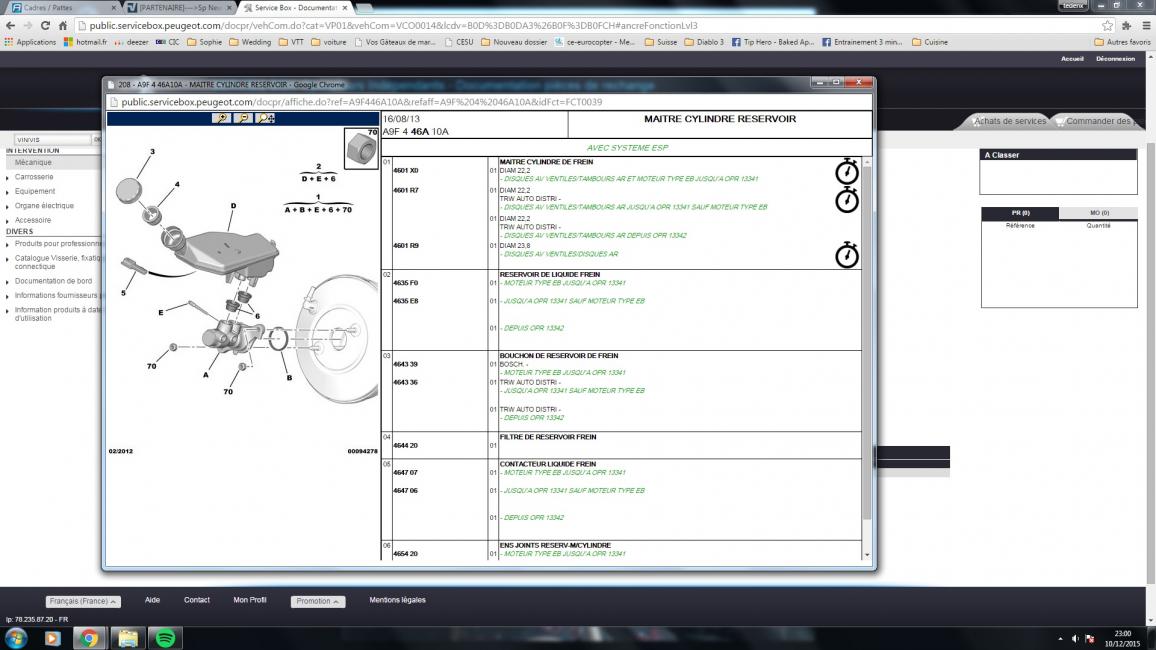Select the PR (0) tab
The image size is (1156, 650).
tap(1020, 213)
